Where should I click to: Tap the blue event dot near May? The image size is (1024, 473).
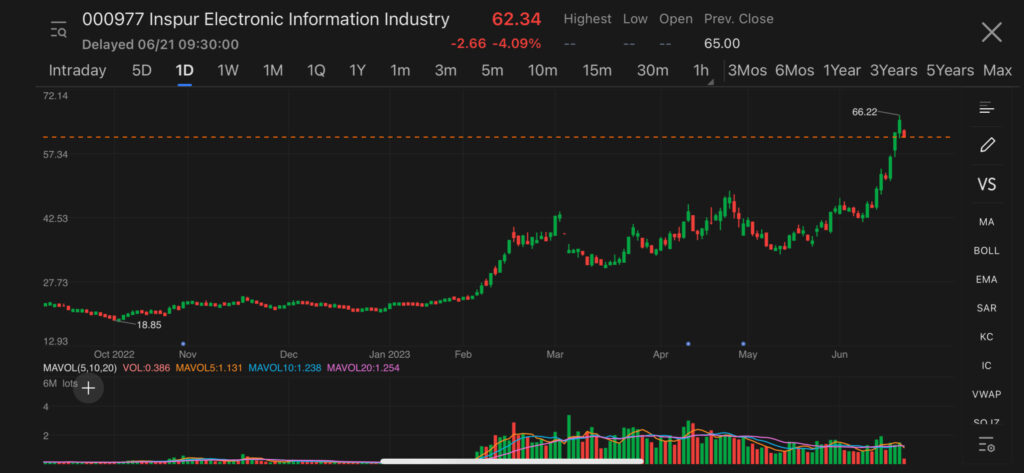tap(743, 344)
